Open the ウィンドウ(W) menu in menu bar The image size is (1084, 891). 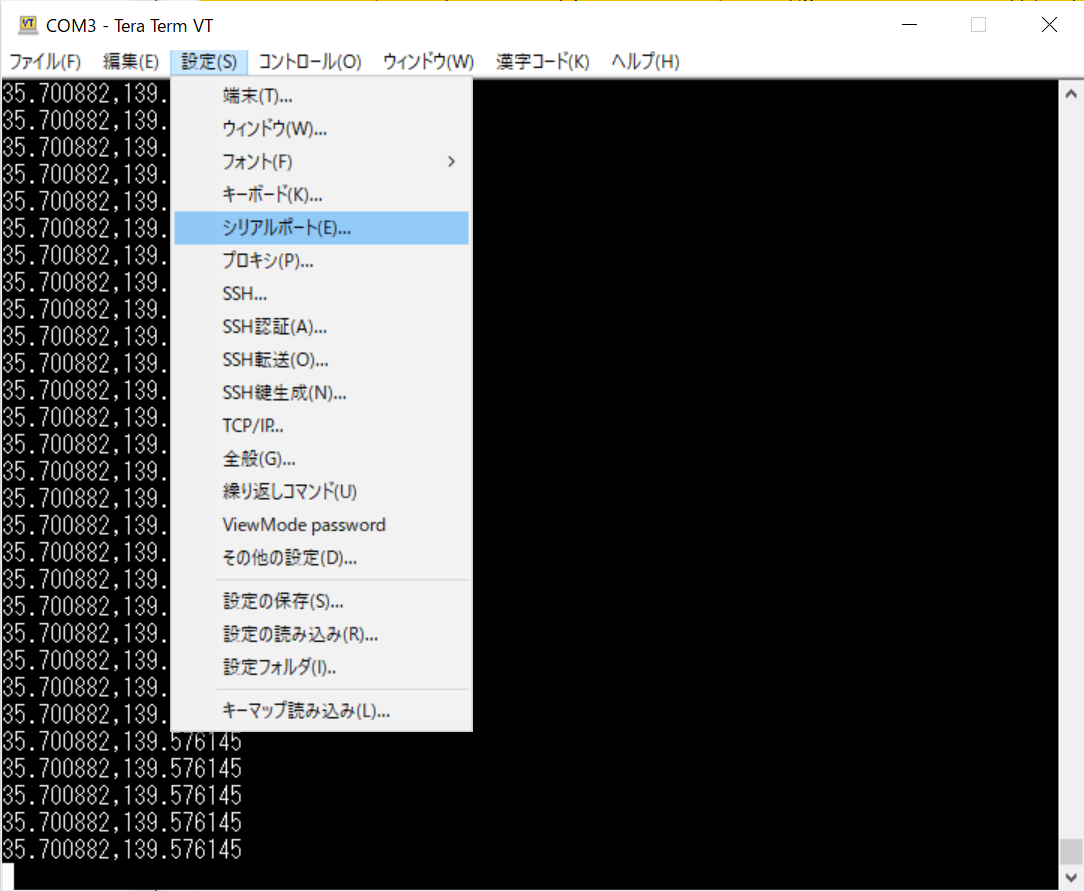pos(428,62)
